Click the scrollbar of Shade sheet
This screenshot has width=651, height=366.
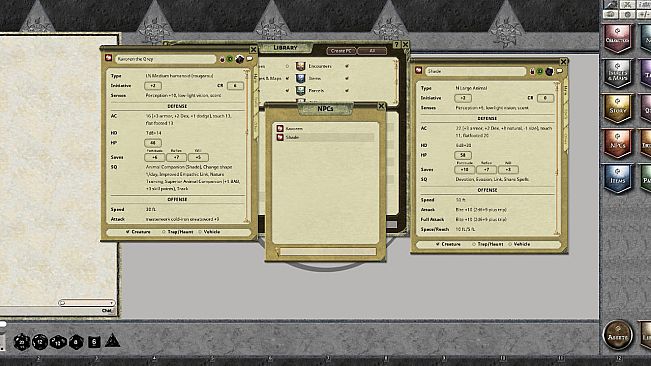click(556, 158)
